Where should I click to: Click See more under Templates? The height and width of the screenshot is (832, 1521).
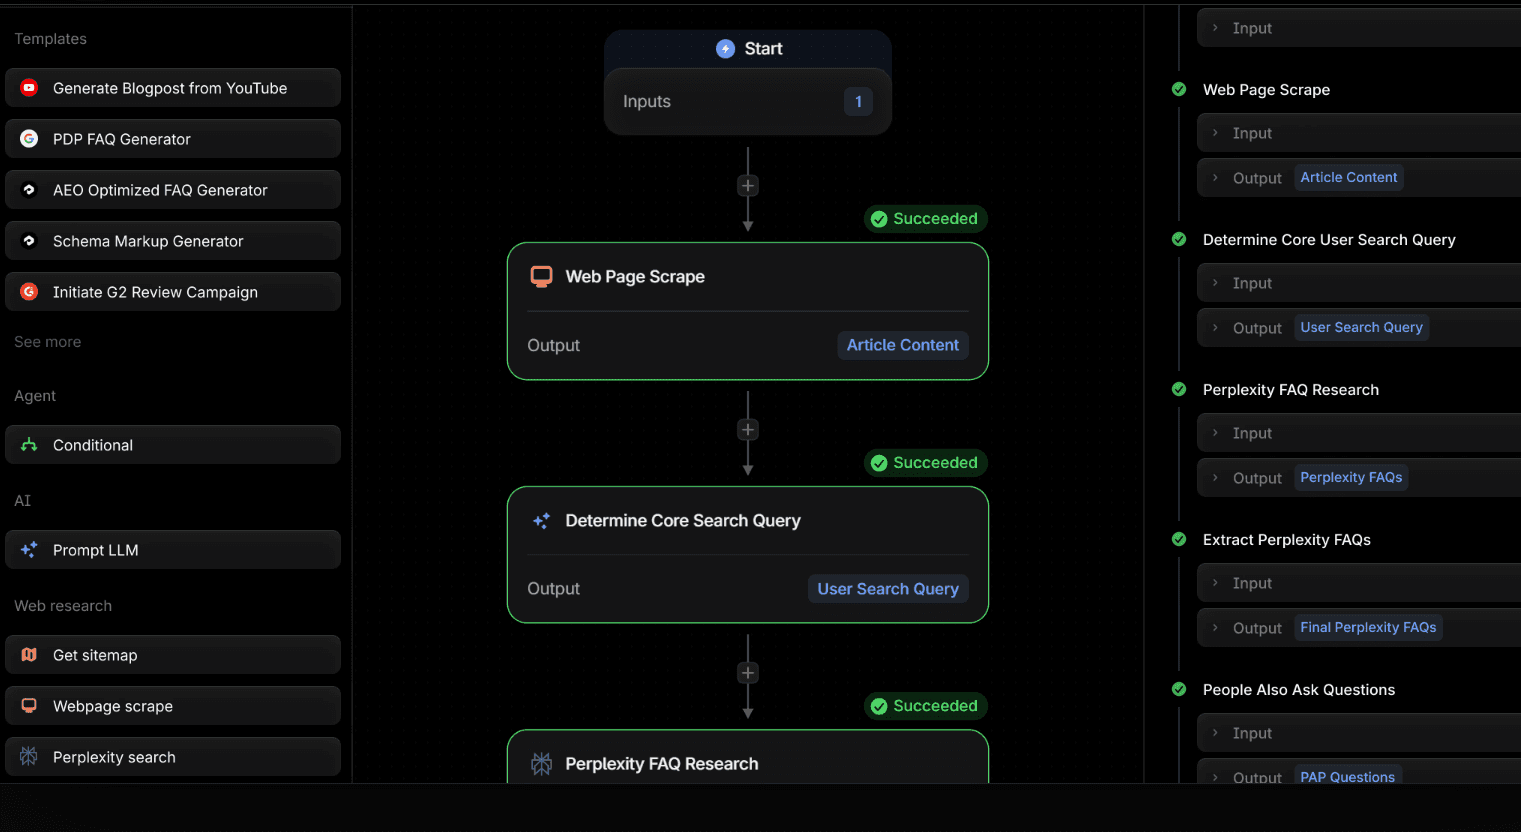coord(48,342)
